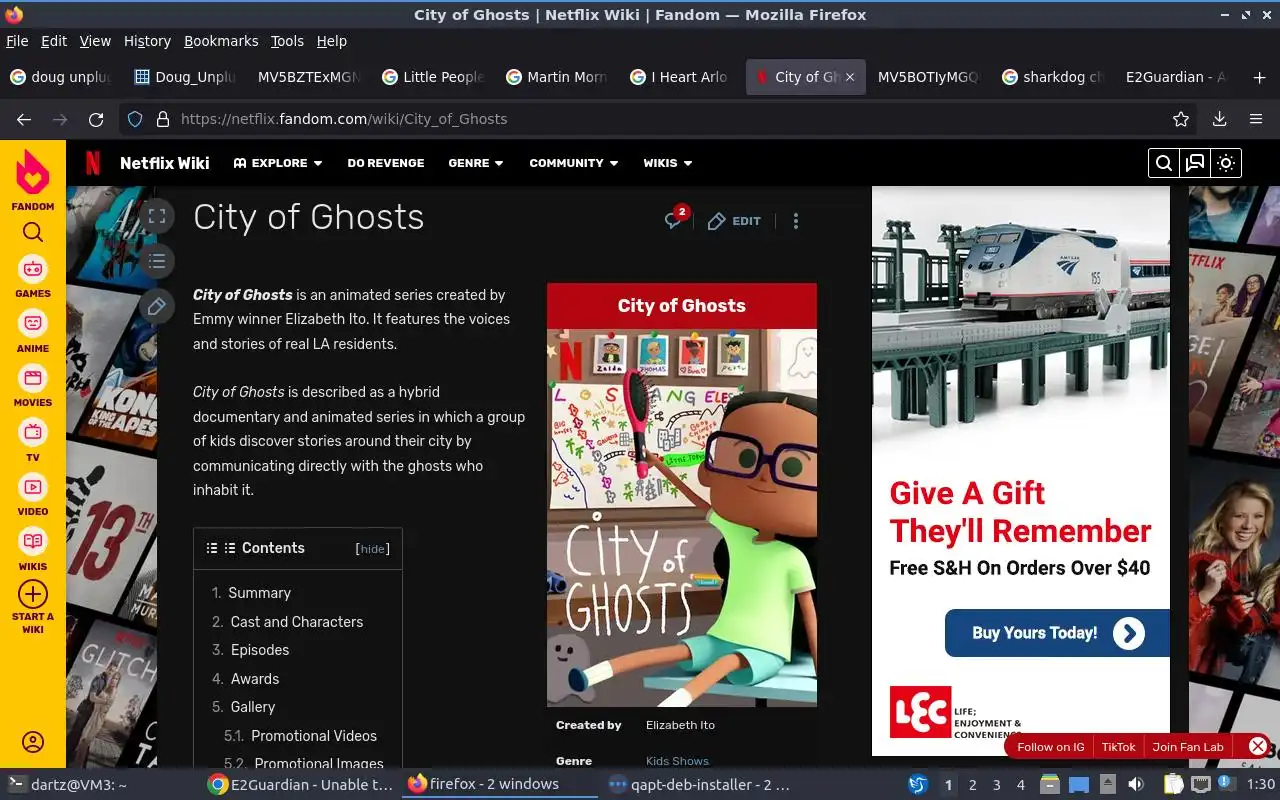The height and width of the screenshot is (800, 1280).
Task: Open the article more options menu
Action: (796, 221)
